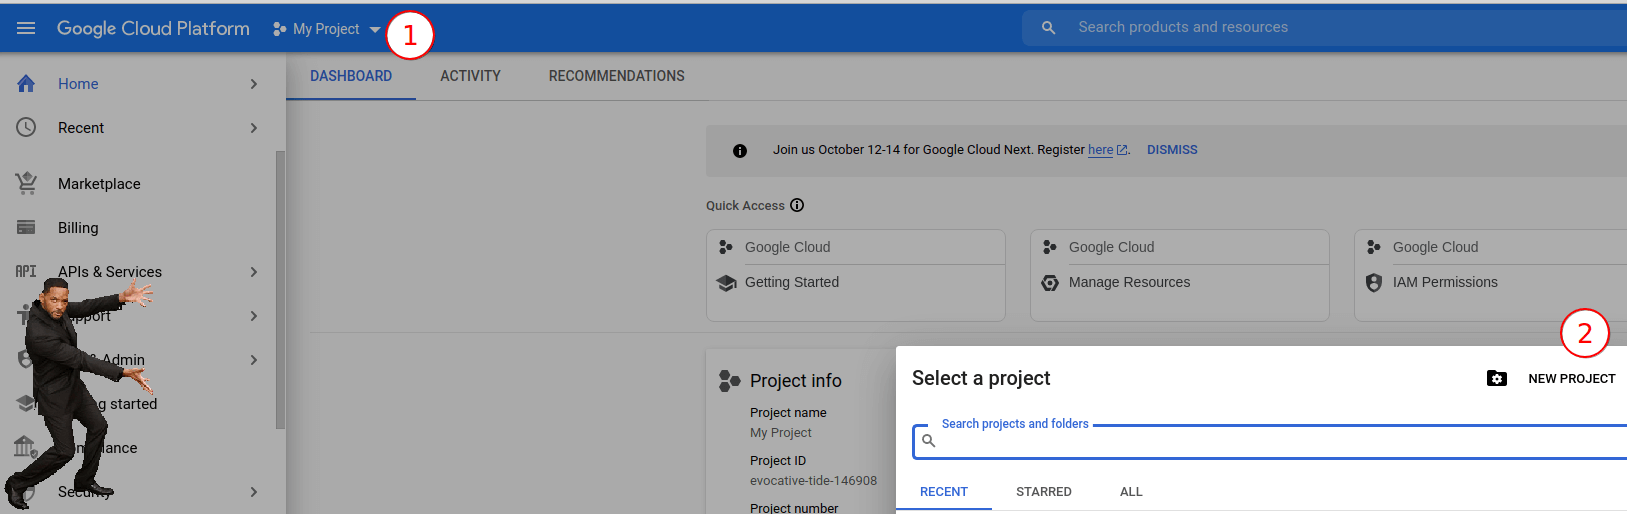1627x514 pixels.
Task: Click the new project folder icon
Action: [x=1497, y=378]
